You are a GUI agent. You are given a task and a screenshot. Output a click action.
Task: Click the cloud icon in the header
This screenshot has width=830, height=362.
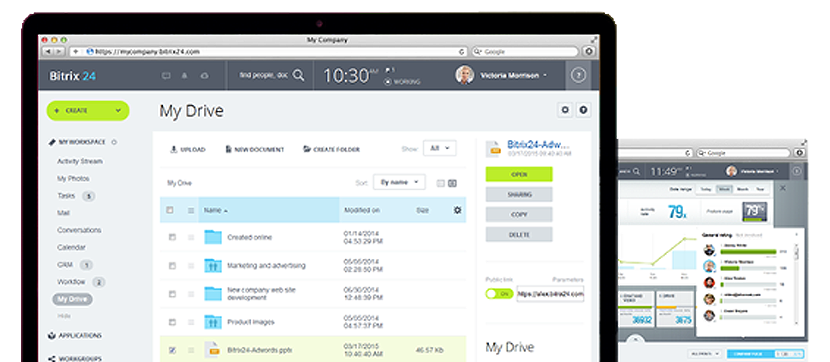pyautogui.click(x=204, y=76)
